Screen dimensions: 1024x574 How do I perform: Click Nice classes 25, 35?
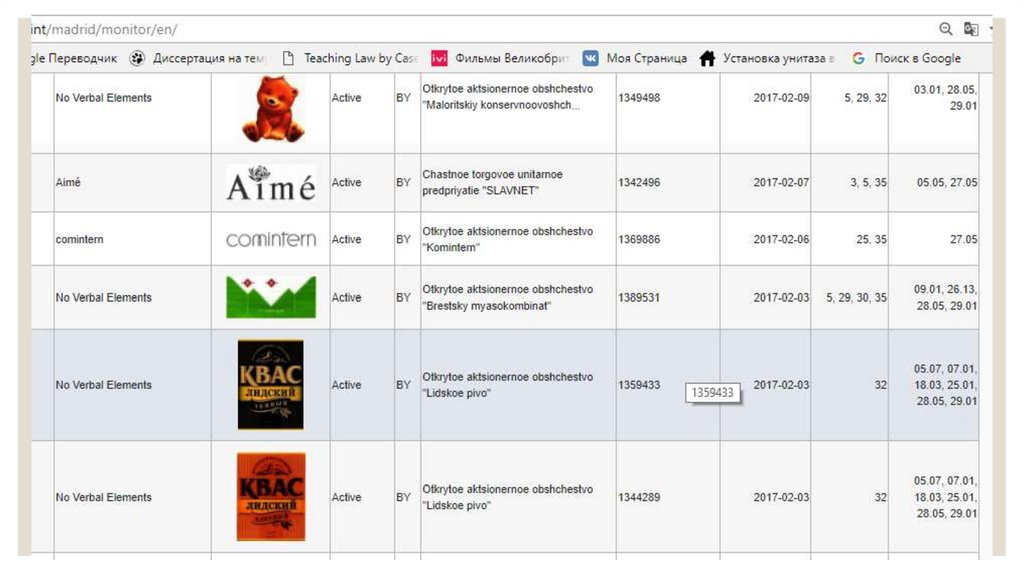[x=871, y=239]
